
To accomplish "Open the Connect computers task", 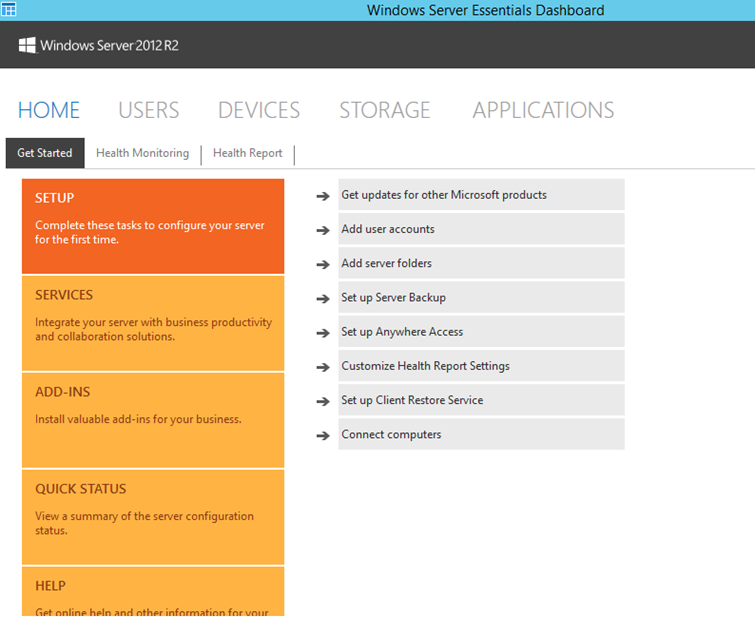I will (x=482, y=434).
